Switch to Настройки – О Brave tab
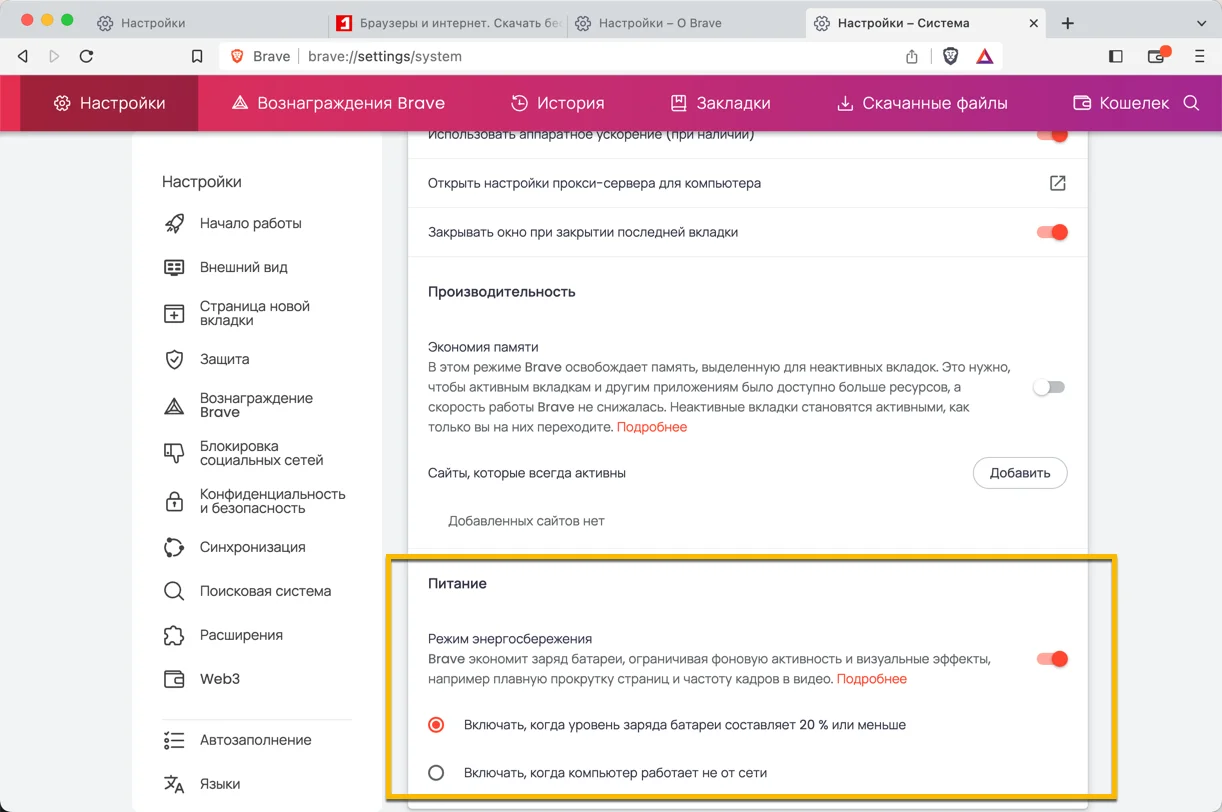The height and width of the screenshot is (812, 1222). [686, 23]
